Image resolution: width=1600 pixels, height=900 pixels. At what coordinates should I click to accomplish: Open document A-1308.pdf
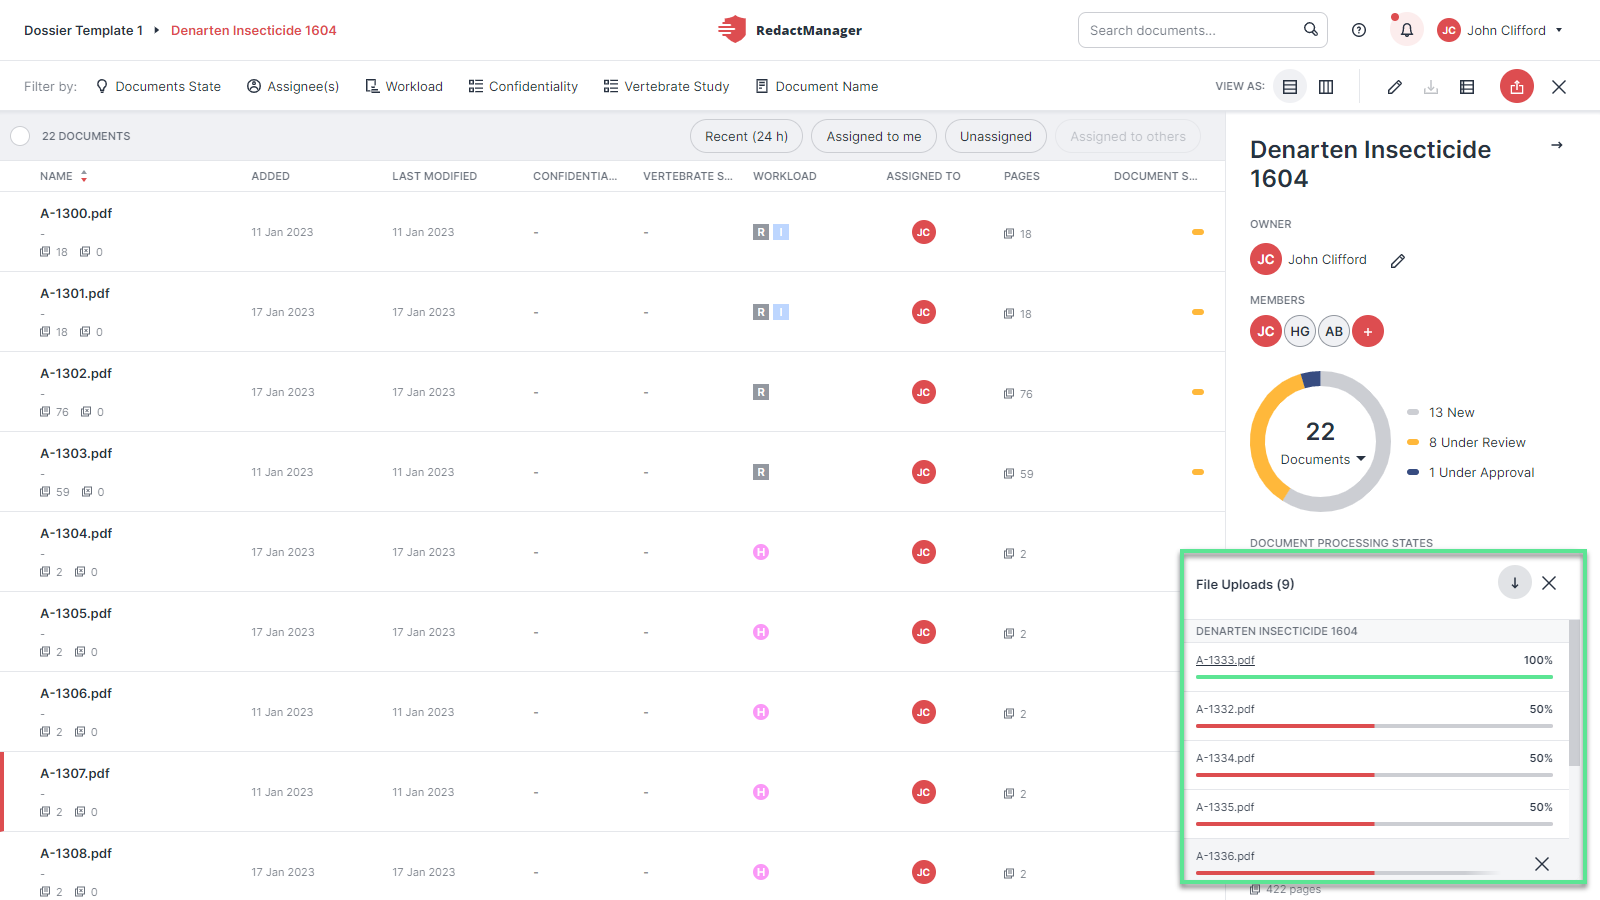coord(76,853)
